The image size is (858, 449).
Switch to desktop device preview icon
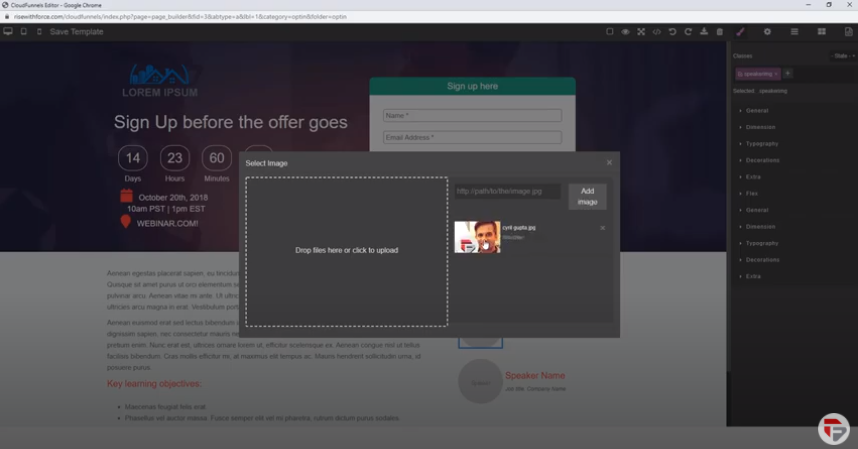click(8, 32)
